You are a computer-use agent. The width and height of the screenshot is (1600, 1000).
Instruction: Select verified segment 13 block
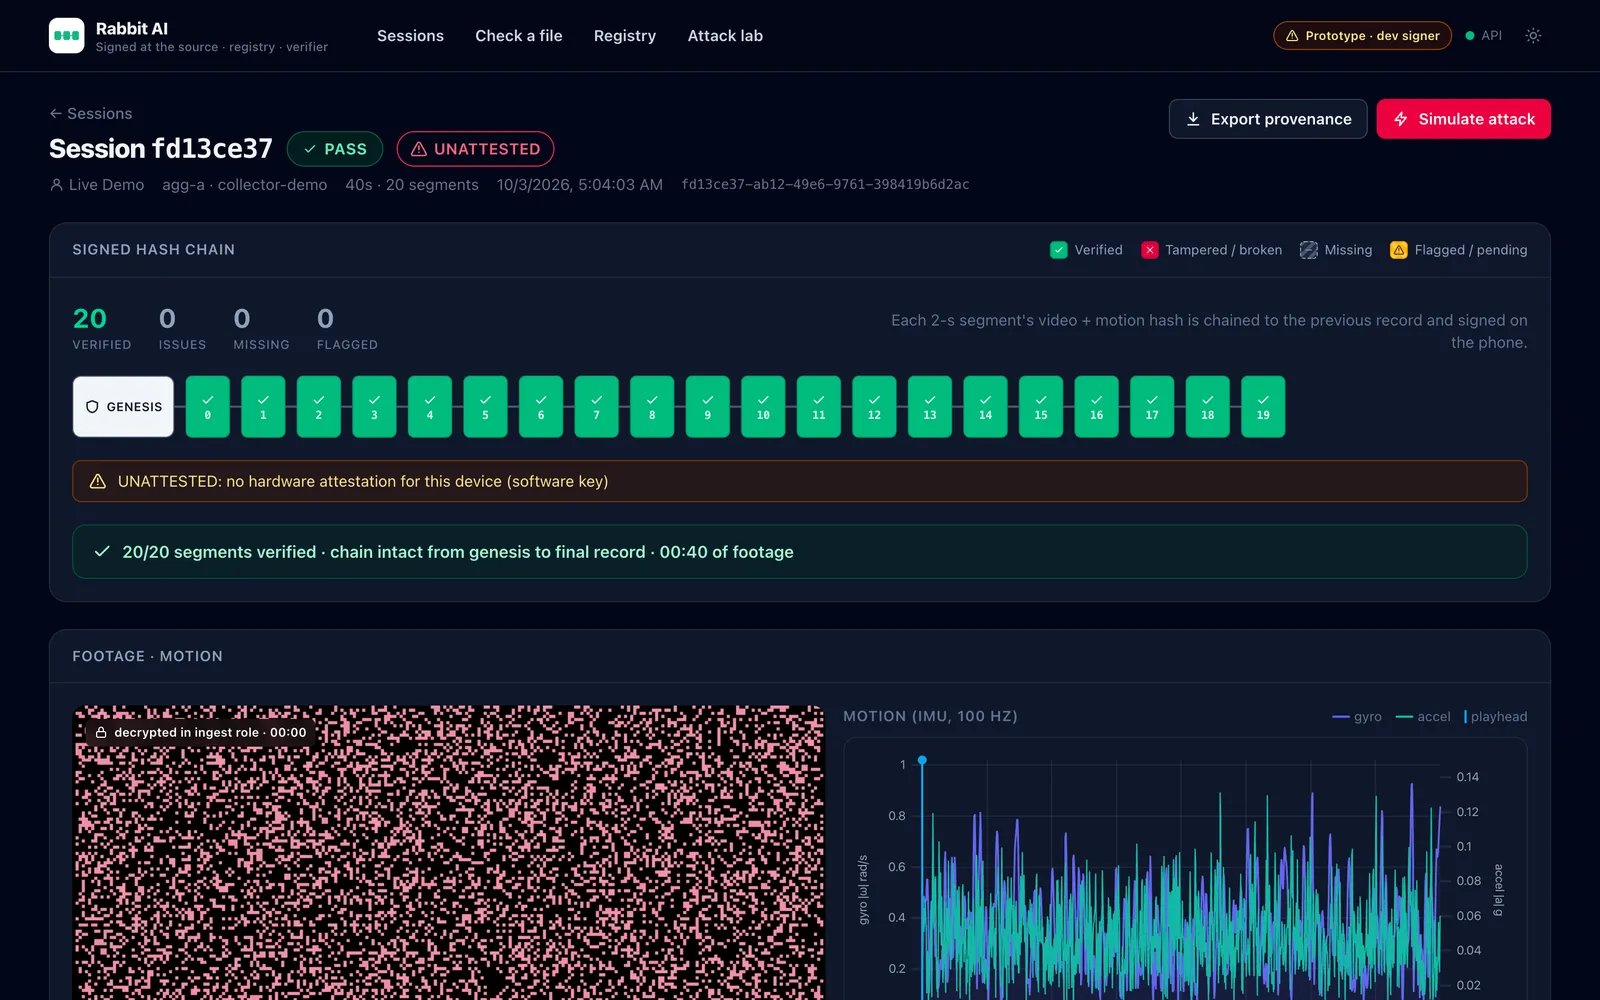tap(930, 407)
